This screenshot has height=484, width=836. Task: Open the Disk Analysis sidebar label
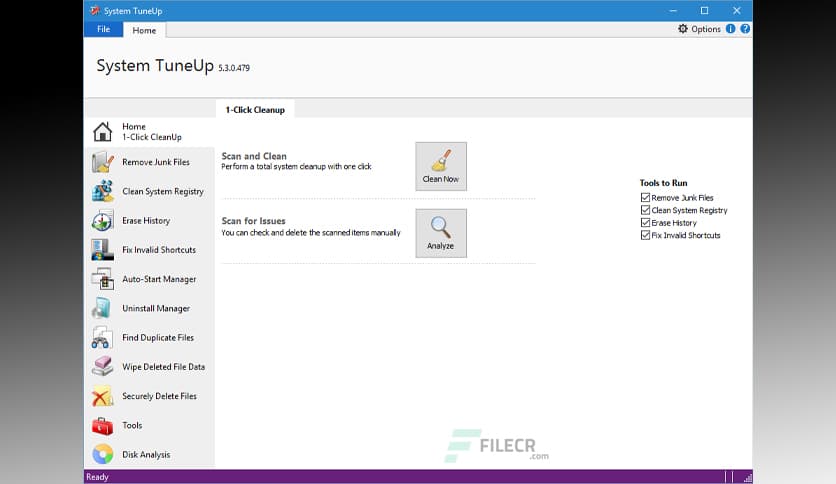146,455
